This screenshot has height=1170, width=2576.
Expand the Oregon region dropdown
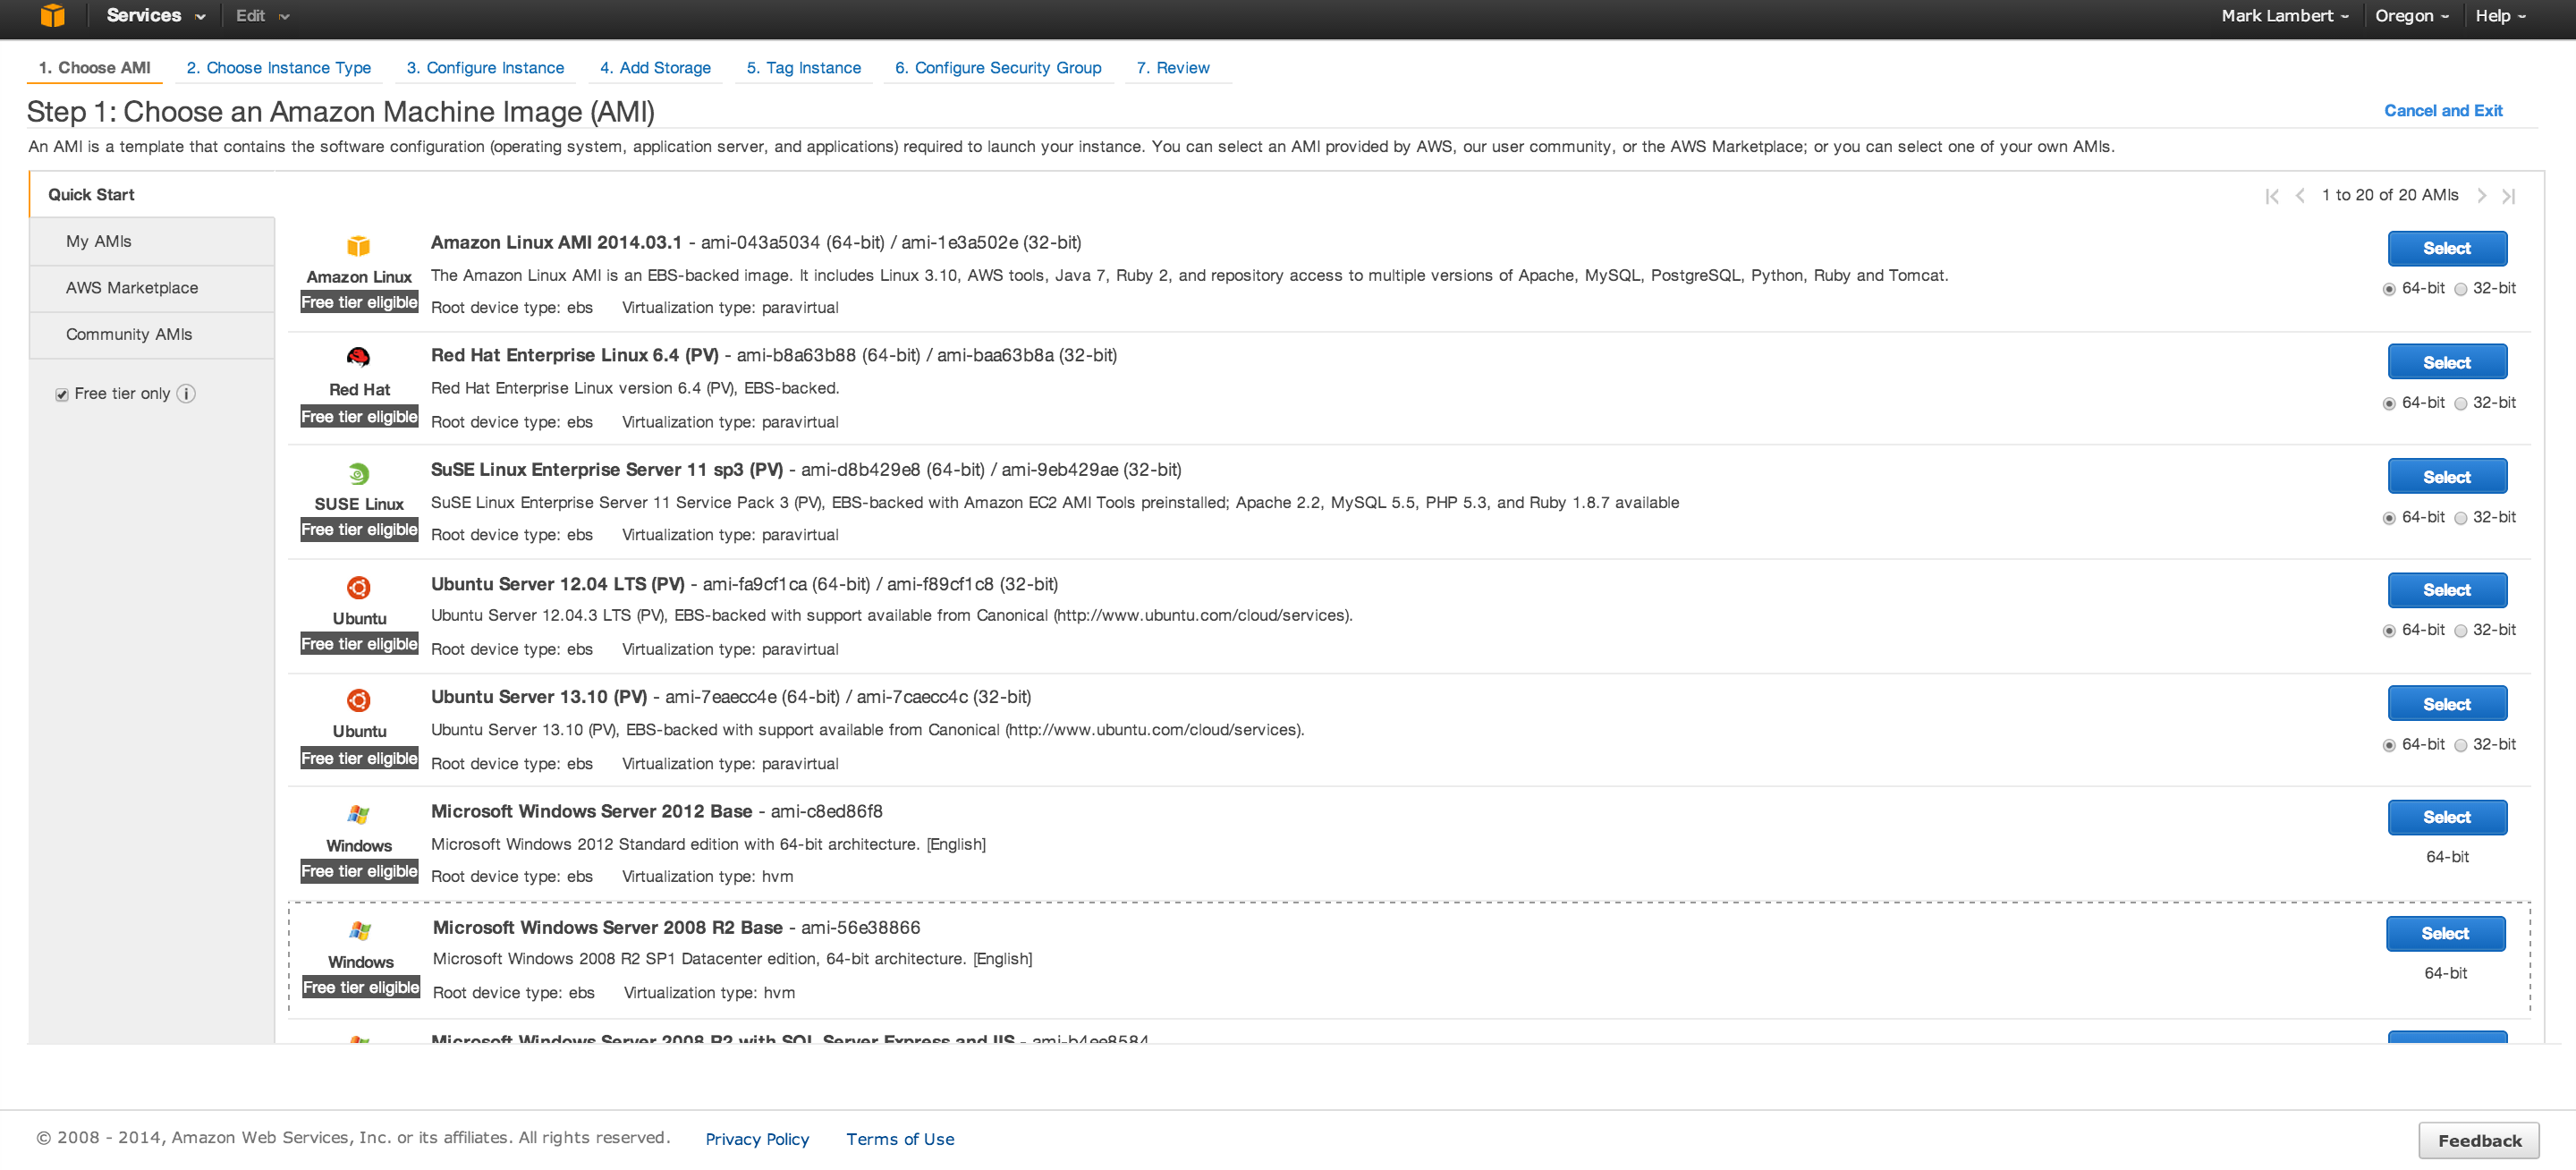(2411, 15)
